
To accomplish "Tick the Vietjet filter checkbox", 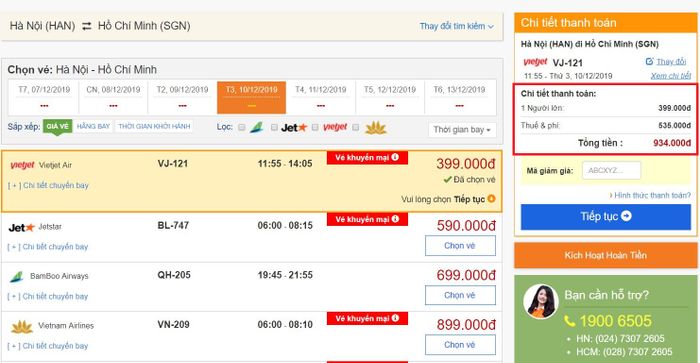I will (x=315, y=128).
